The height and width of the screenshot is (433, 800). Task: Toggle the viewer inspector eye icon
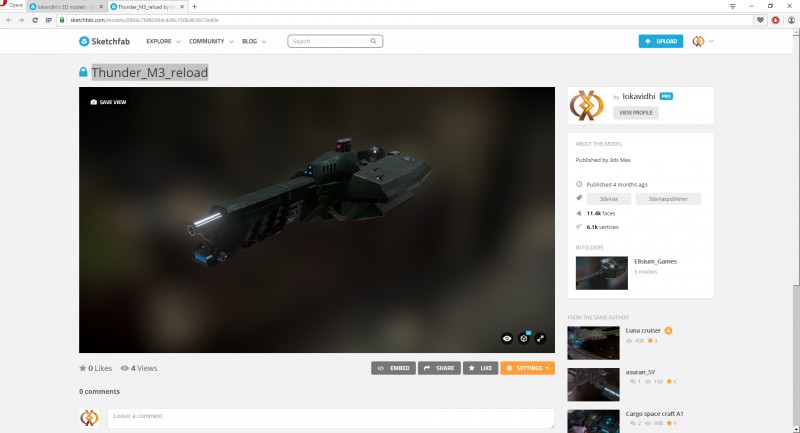pos(507,338)
